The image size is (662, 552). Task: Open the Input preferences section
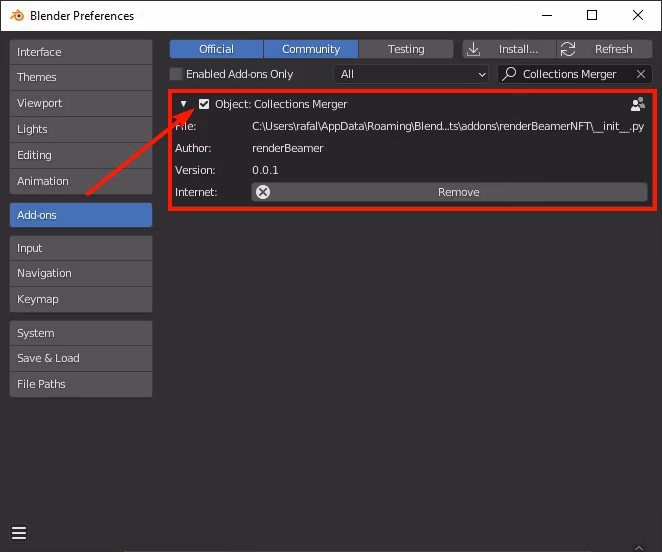81,248
